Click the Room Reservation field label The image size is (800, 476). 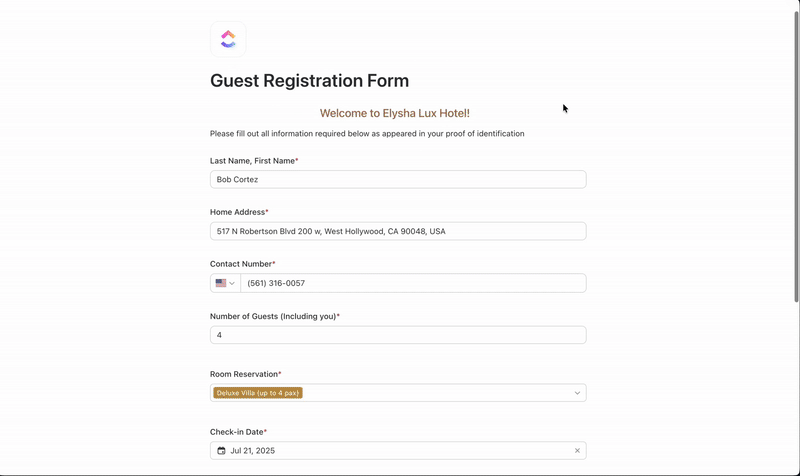(x=243, y=374)
